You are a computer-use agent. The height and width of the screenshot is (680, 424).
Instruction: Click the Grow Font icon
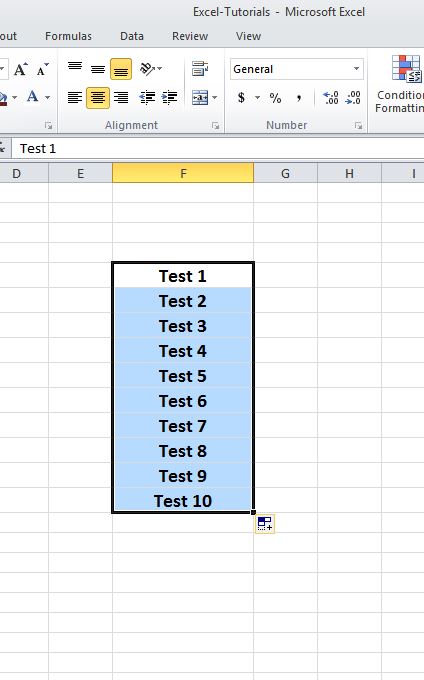click(x=20, y=69)
